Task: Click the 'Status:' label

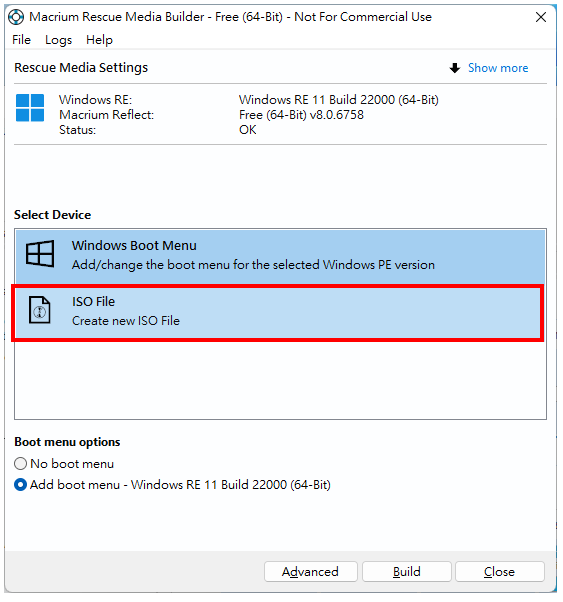Action: (x=77, y=130)
